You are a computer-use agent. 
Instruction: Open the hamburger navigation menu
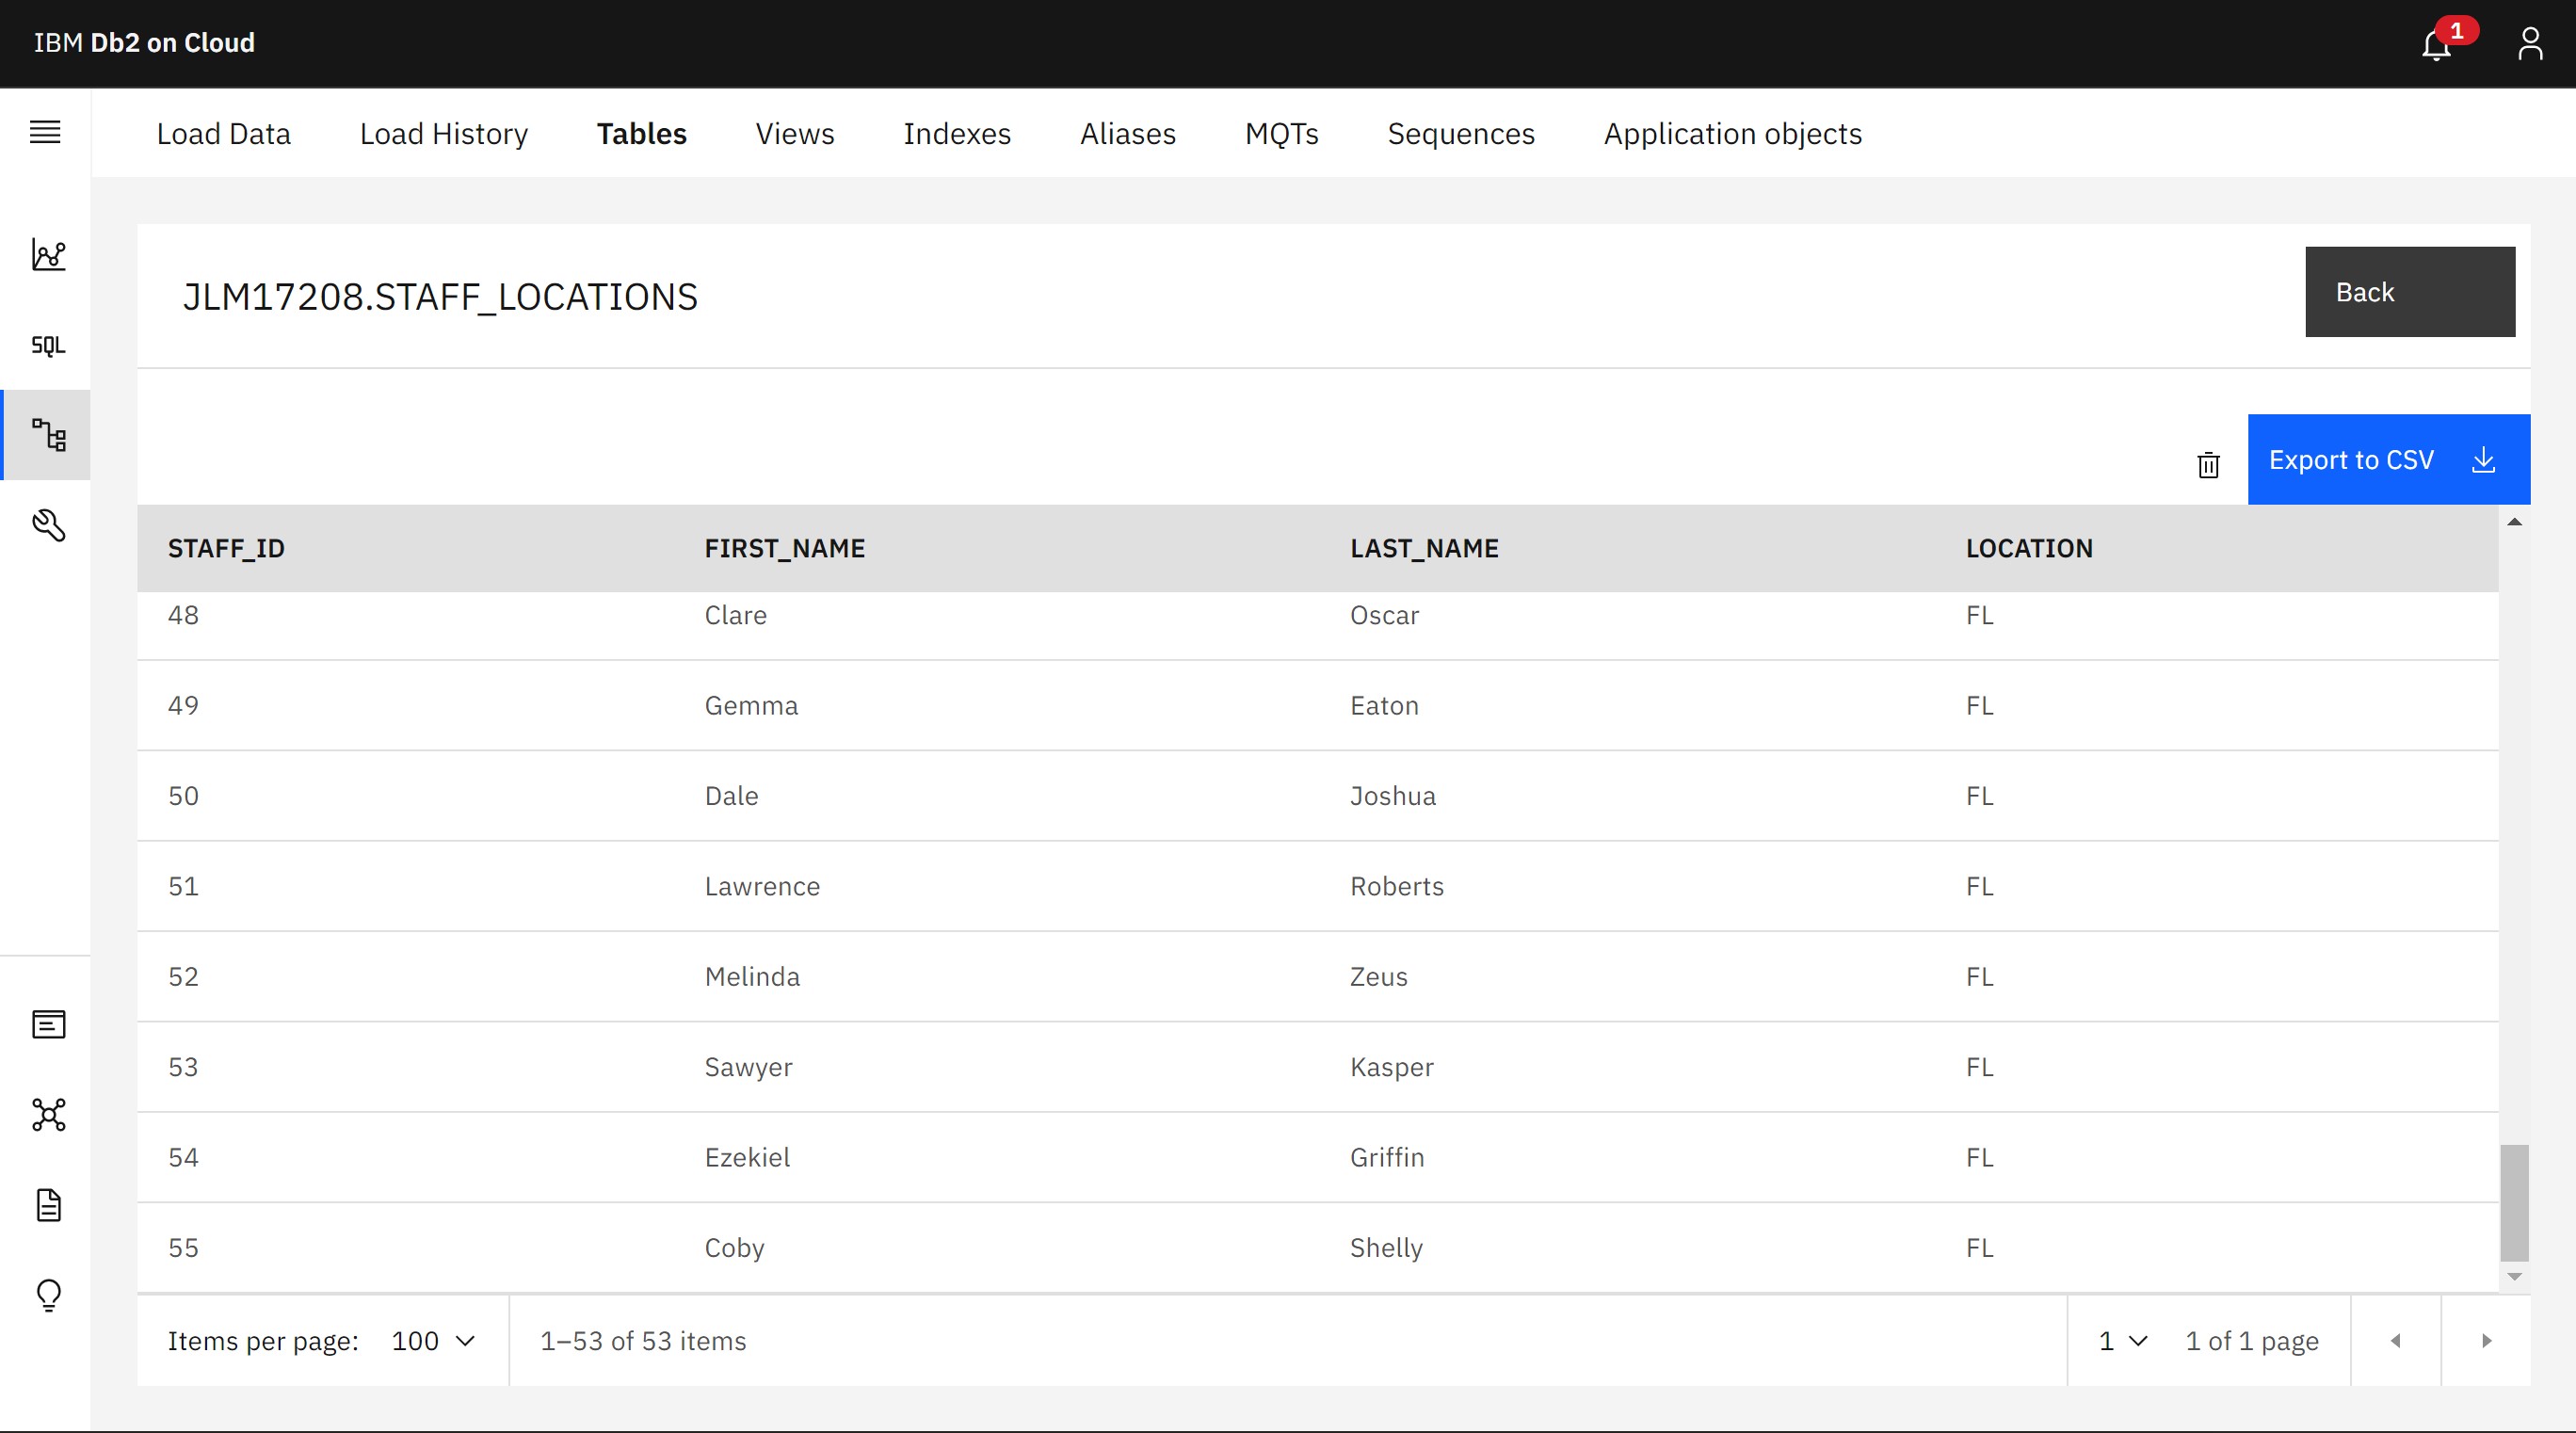(x=45, y=132)
